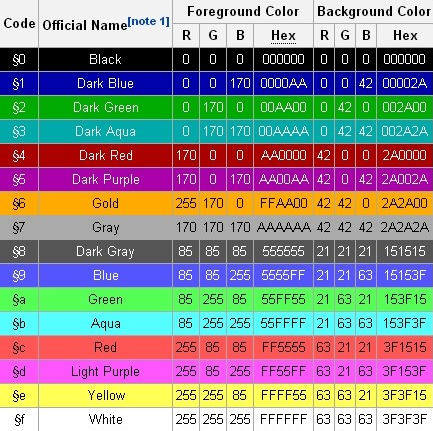Open the [note 1] footnote link
The height and width of the screenshot is (431, 433).
[148, 21]
